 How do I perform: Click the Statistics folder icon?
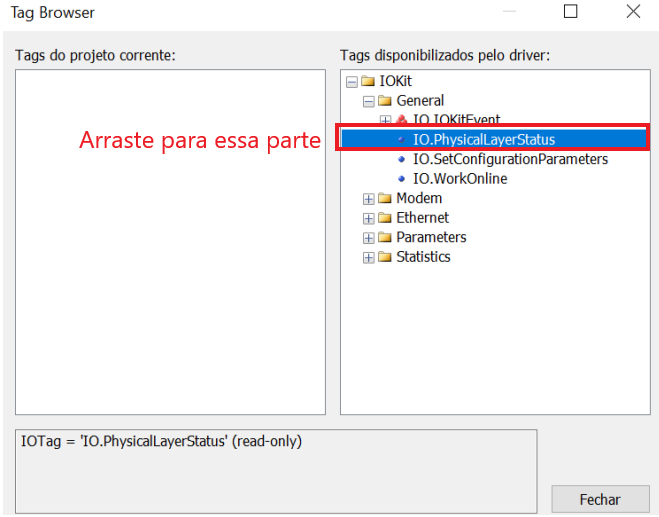(x=385, y=257)
